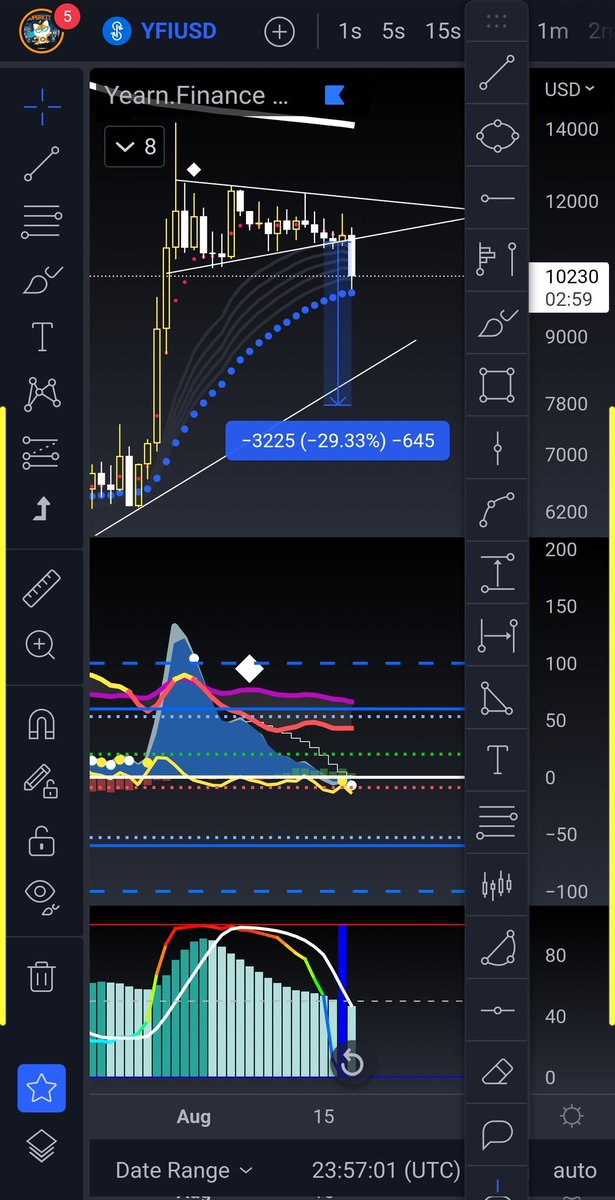Select Fibonacci lines in floating toolbar

coord(497,823)
